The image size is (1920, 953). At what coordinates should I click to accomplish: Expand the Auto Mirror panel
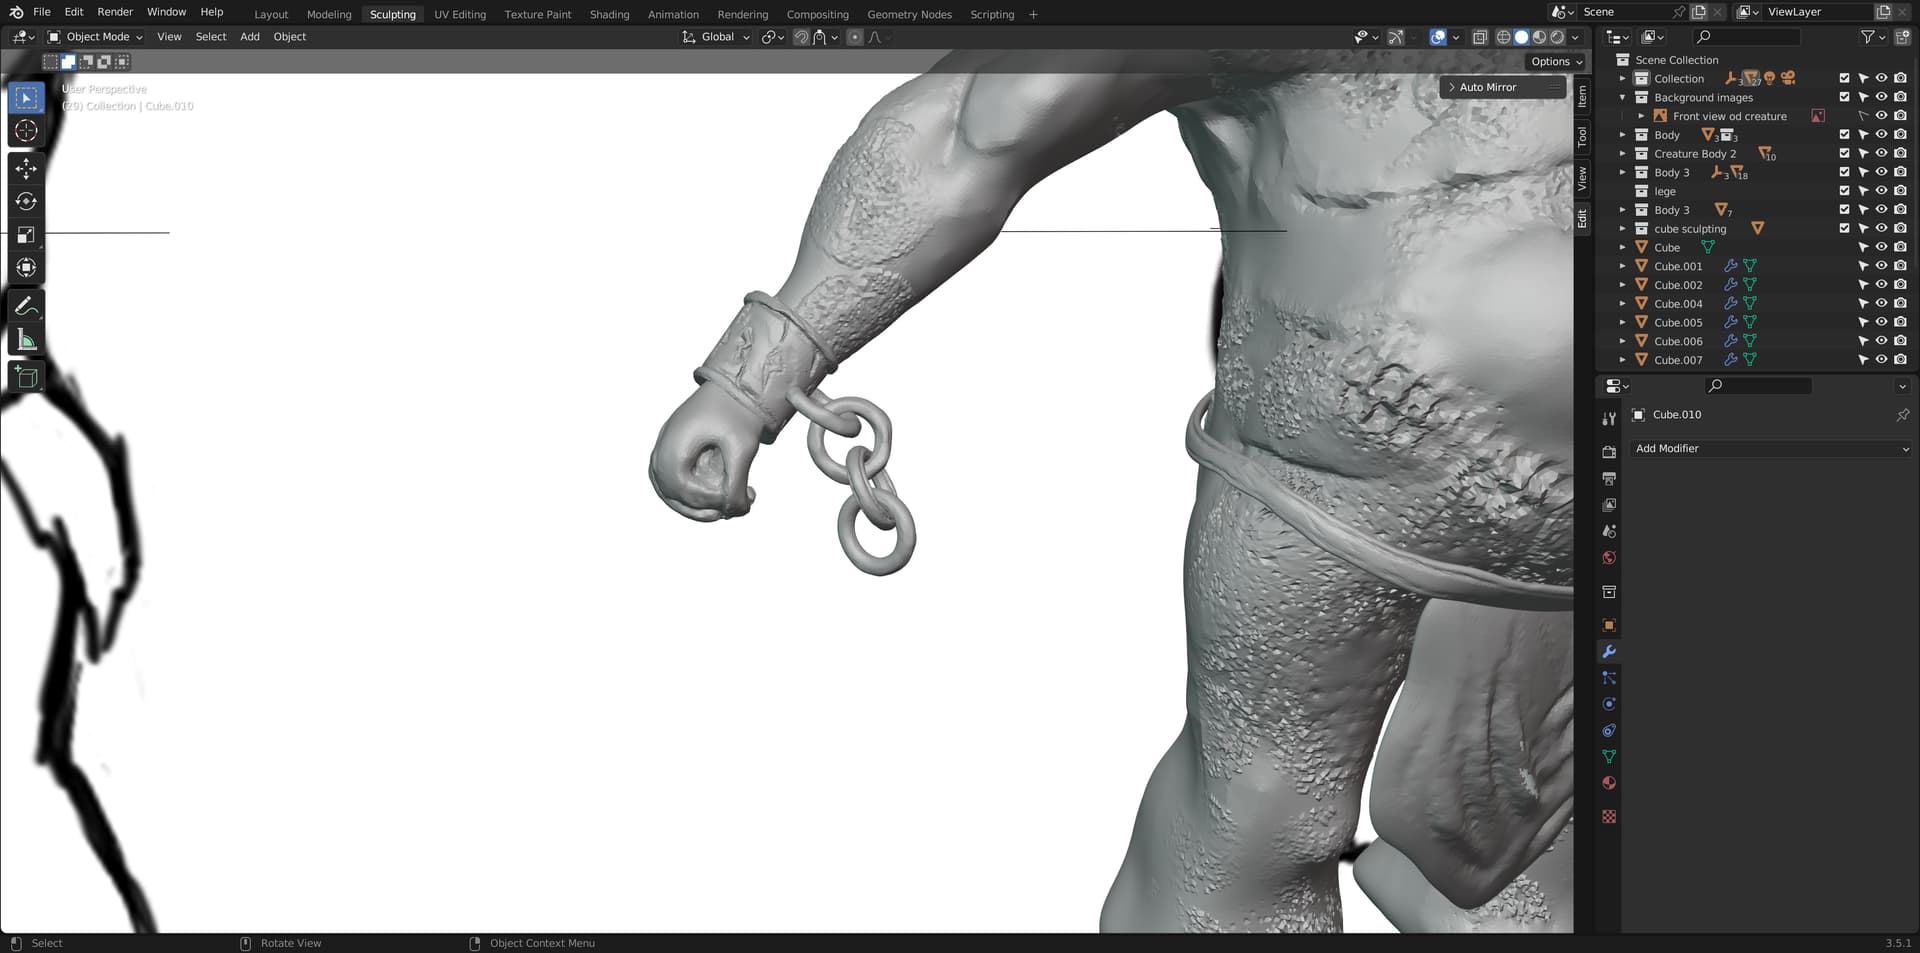click(1452, 87)
